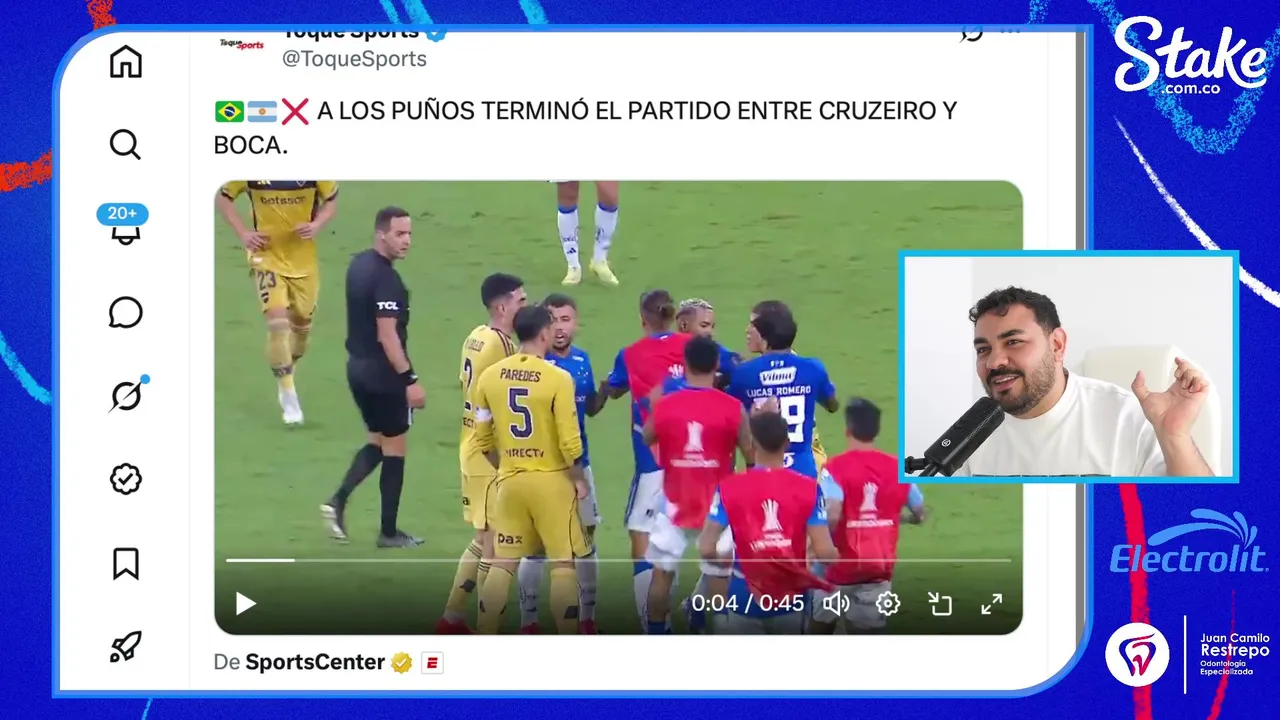Open the Search magnifier in the sidebar
Viewport: 1280px width, 720px height.
point(125,145)
